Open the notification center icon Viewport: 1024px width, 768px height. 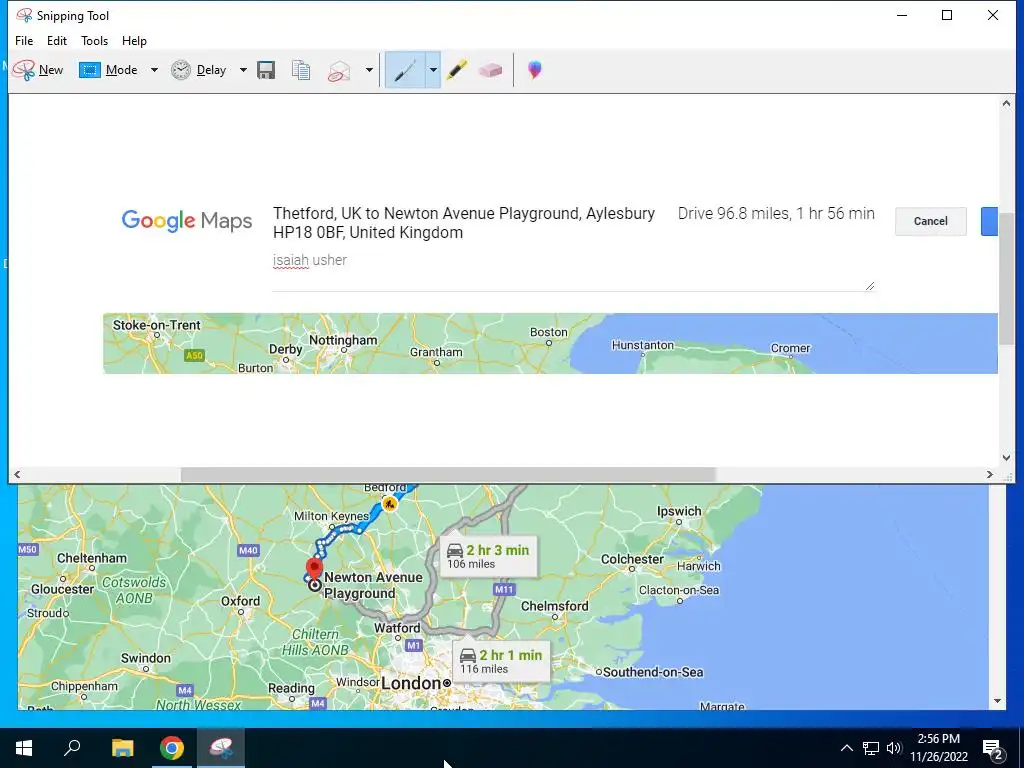993,748
